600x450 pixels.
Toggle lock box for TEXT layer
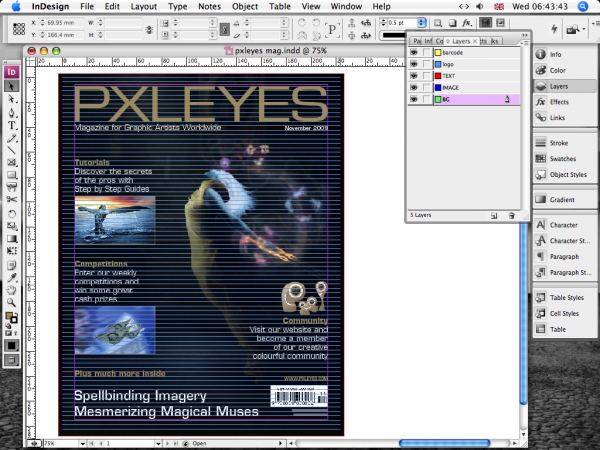point(426,76)
